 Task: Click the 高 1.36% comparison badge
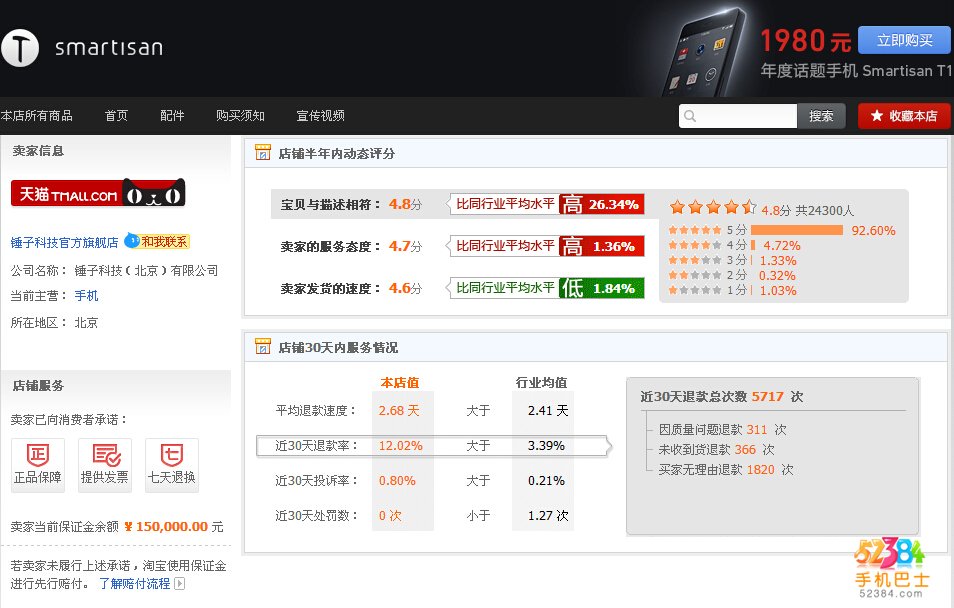tap(602, 246)
